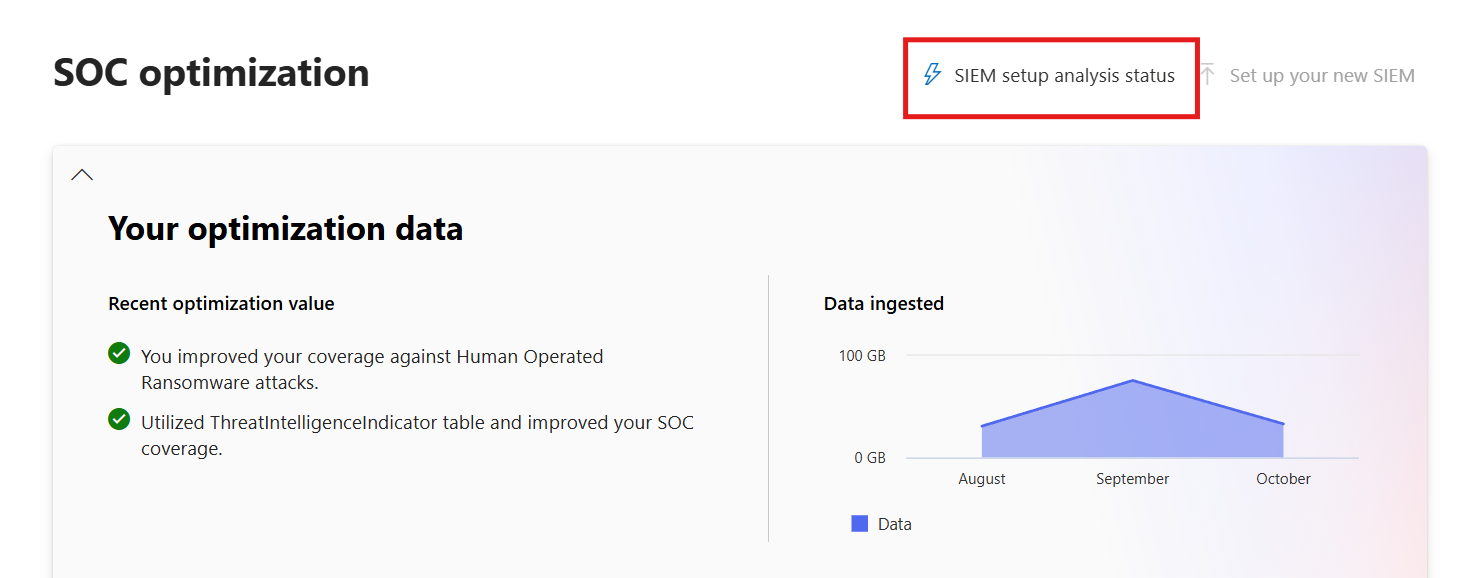
Task: Click the green checkmark next to ransomware coverage item
Action: coord(117,353)
